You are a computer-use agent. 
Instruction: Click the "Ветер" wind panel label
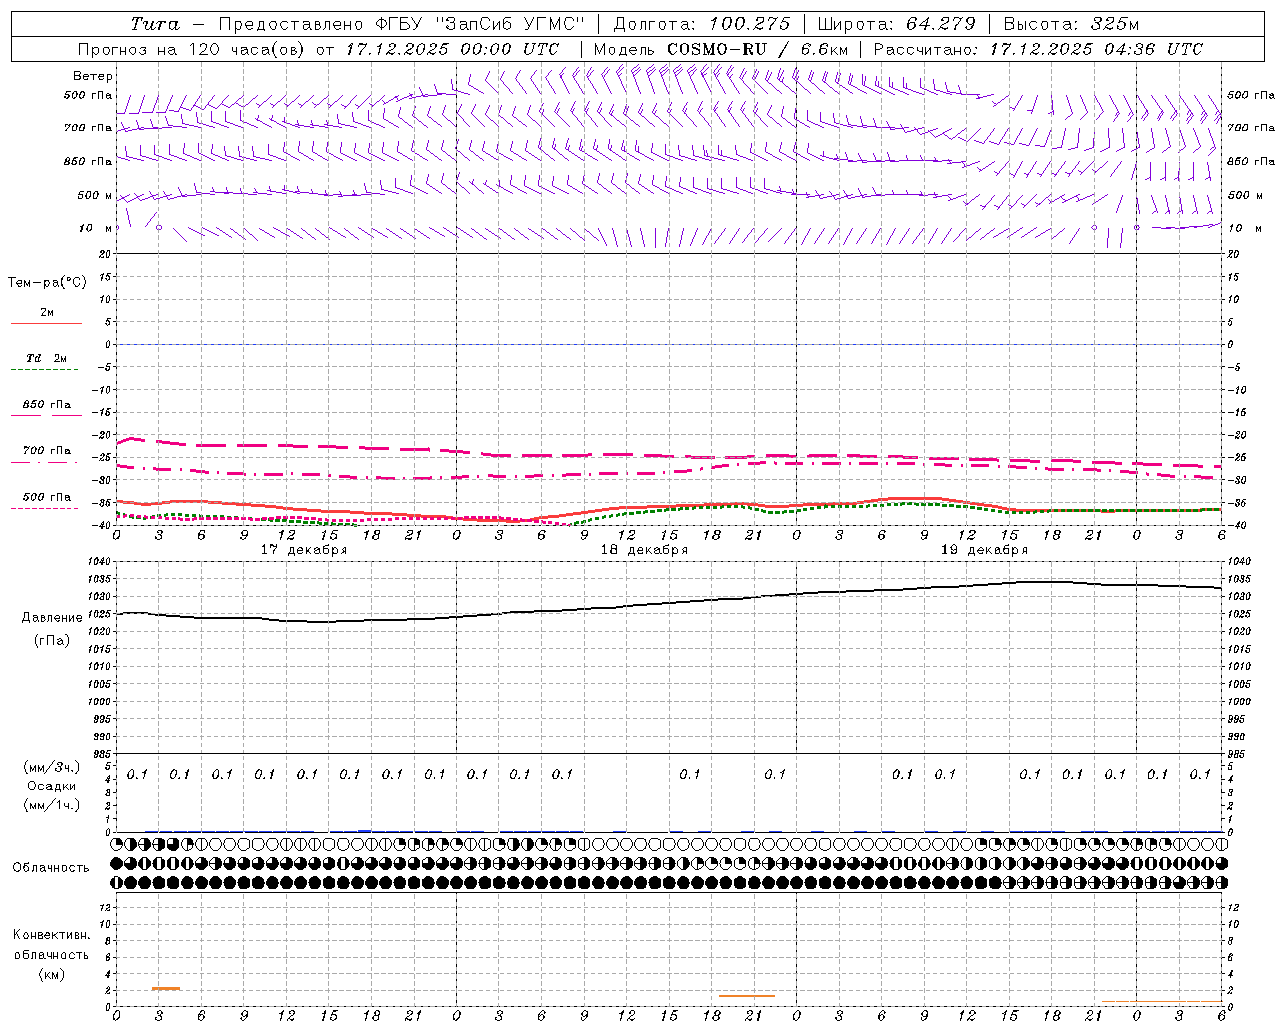tap(93, 76)
